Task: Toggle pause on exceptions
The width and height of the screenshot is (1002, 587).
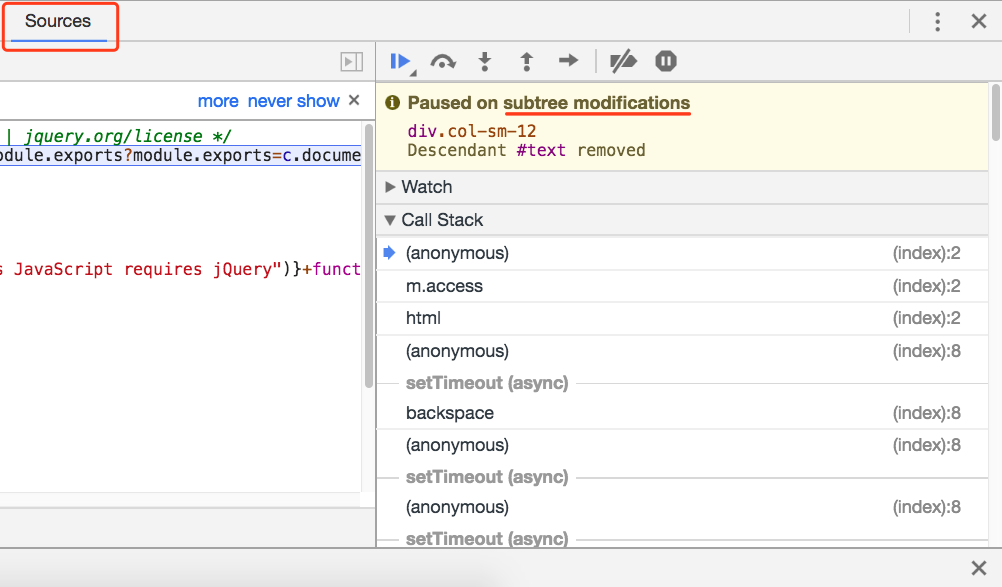Action: pos(666,62)
